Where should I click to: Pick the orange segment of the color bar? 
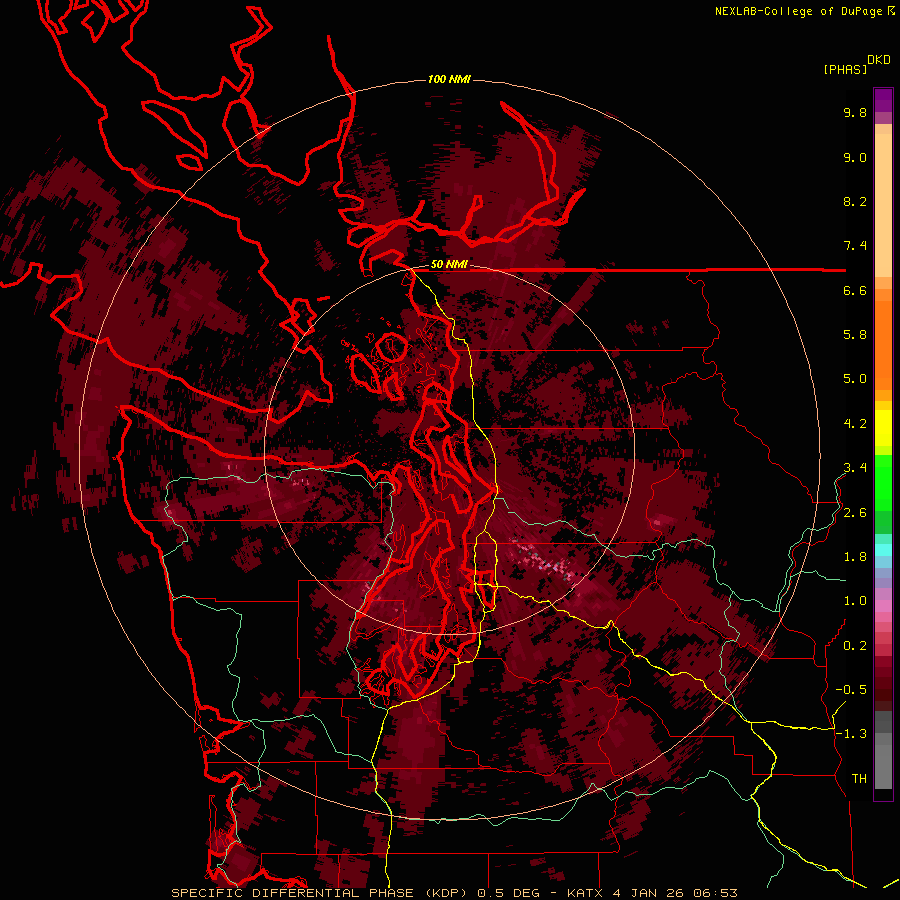pos(883,346)
